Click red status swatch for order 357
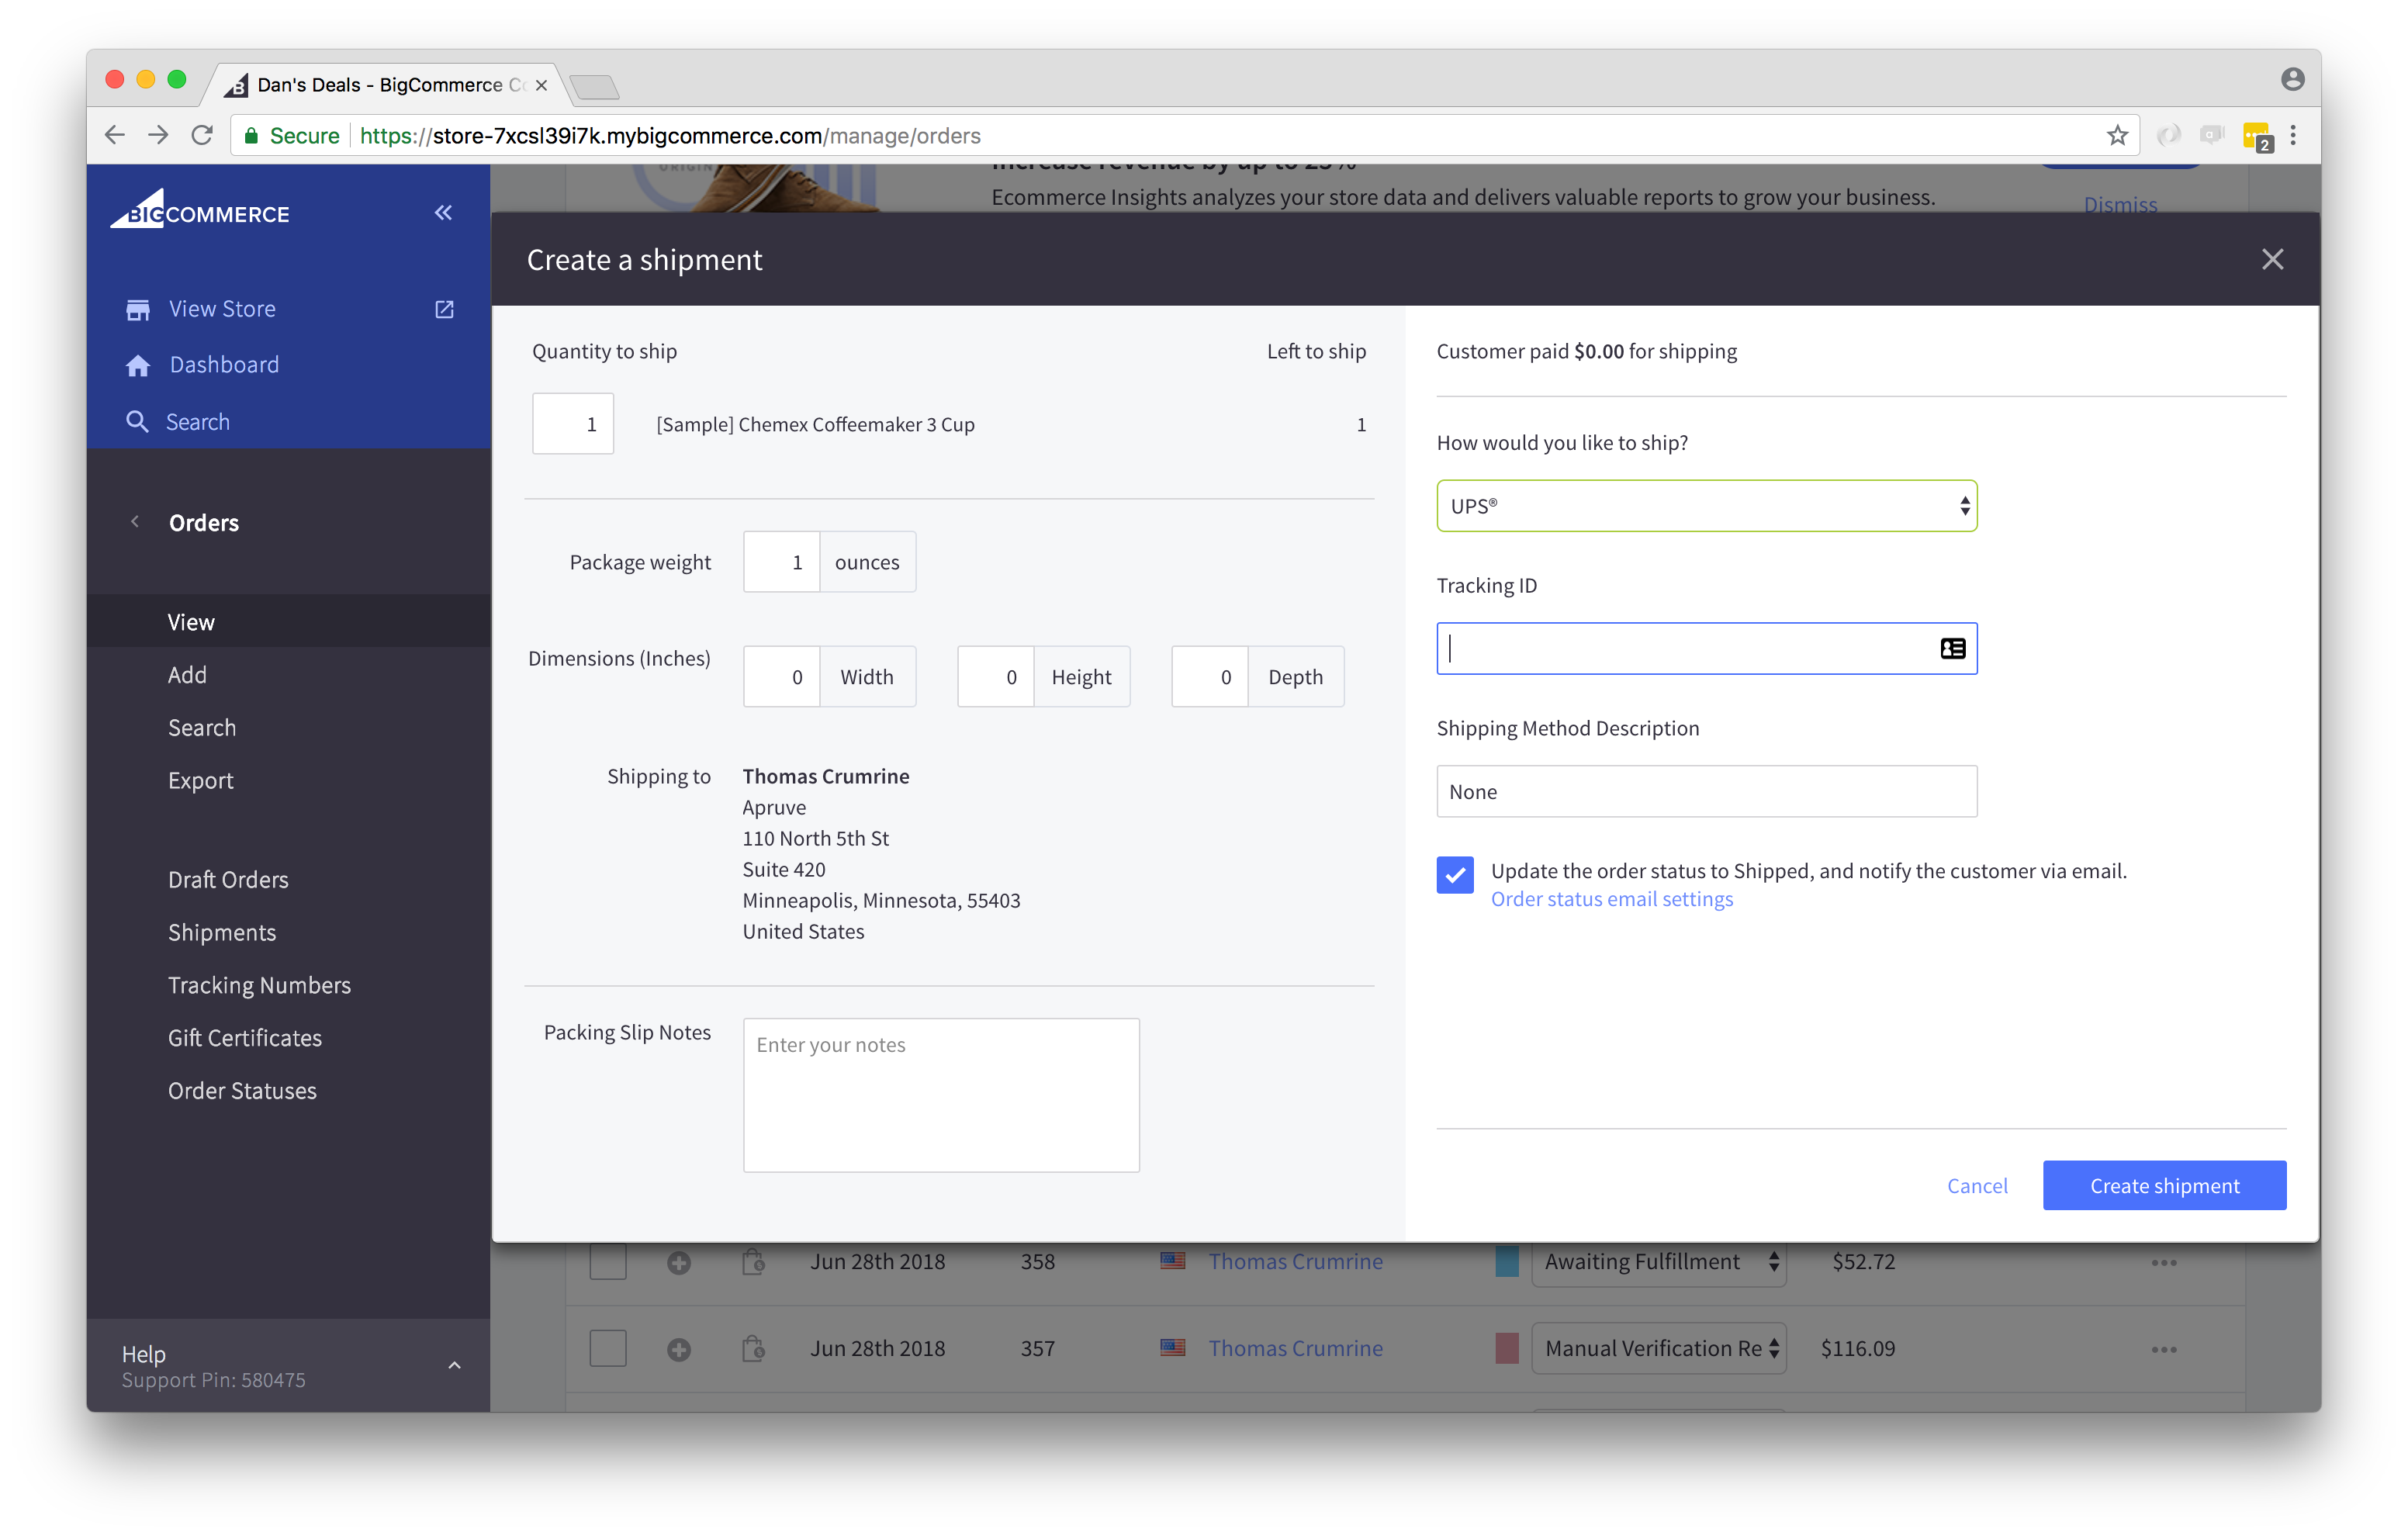This screenshot has height=1536, width=2408. point(1506,1349)
